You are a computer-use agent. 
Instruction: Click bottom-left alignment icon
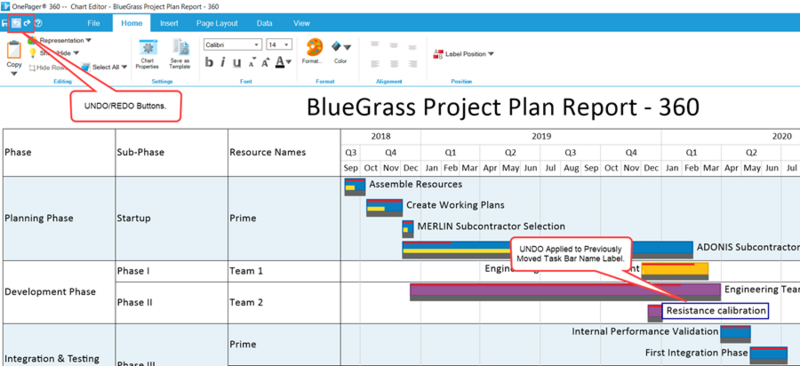(x=375, y=64)
